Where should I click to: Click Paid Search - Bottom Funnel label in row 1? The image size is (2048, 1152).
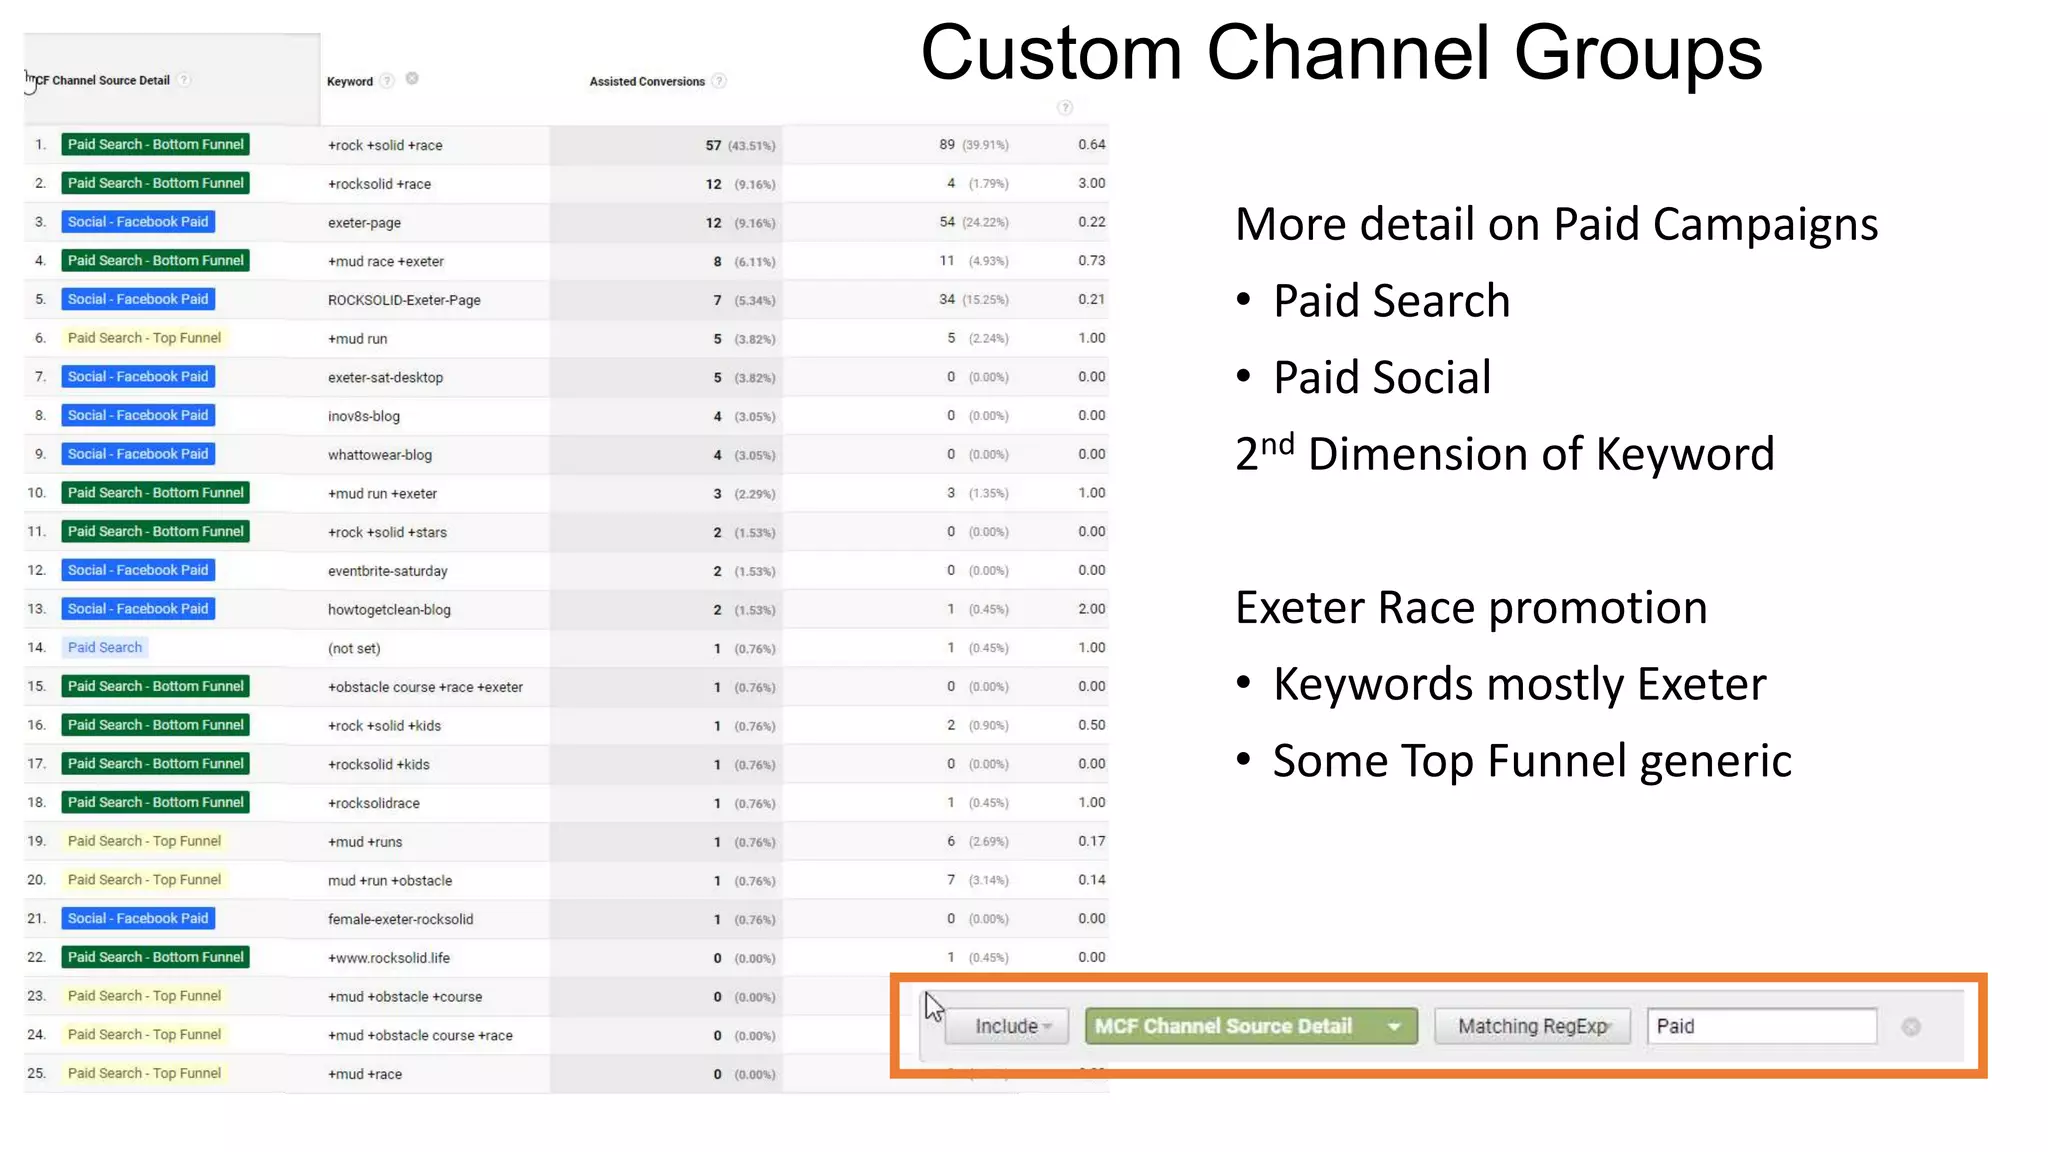(x=155, y=145)
